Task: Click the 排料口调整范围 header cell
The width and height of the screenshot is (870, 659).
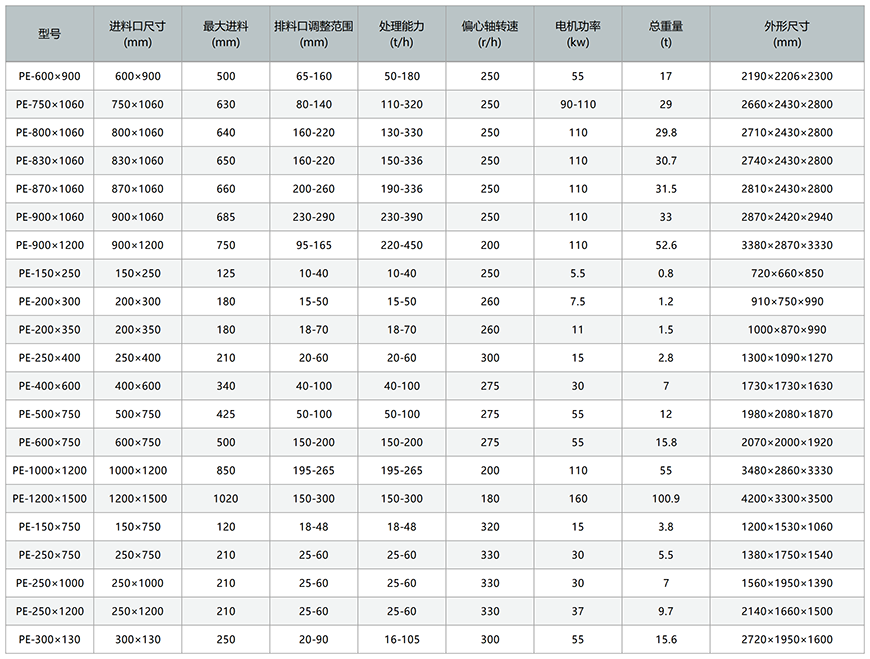Action: click(x=313, y=34)
